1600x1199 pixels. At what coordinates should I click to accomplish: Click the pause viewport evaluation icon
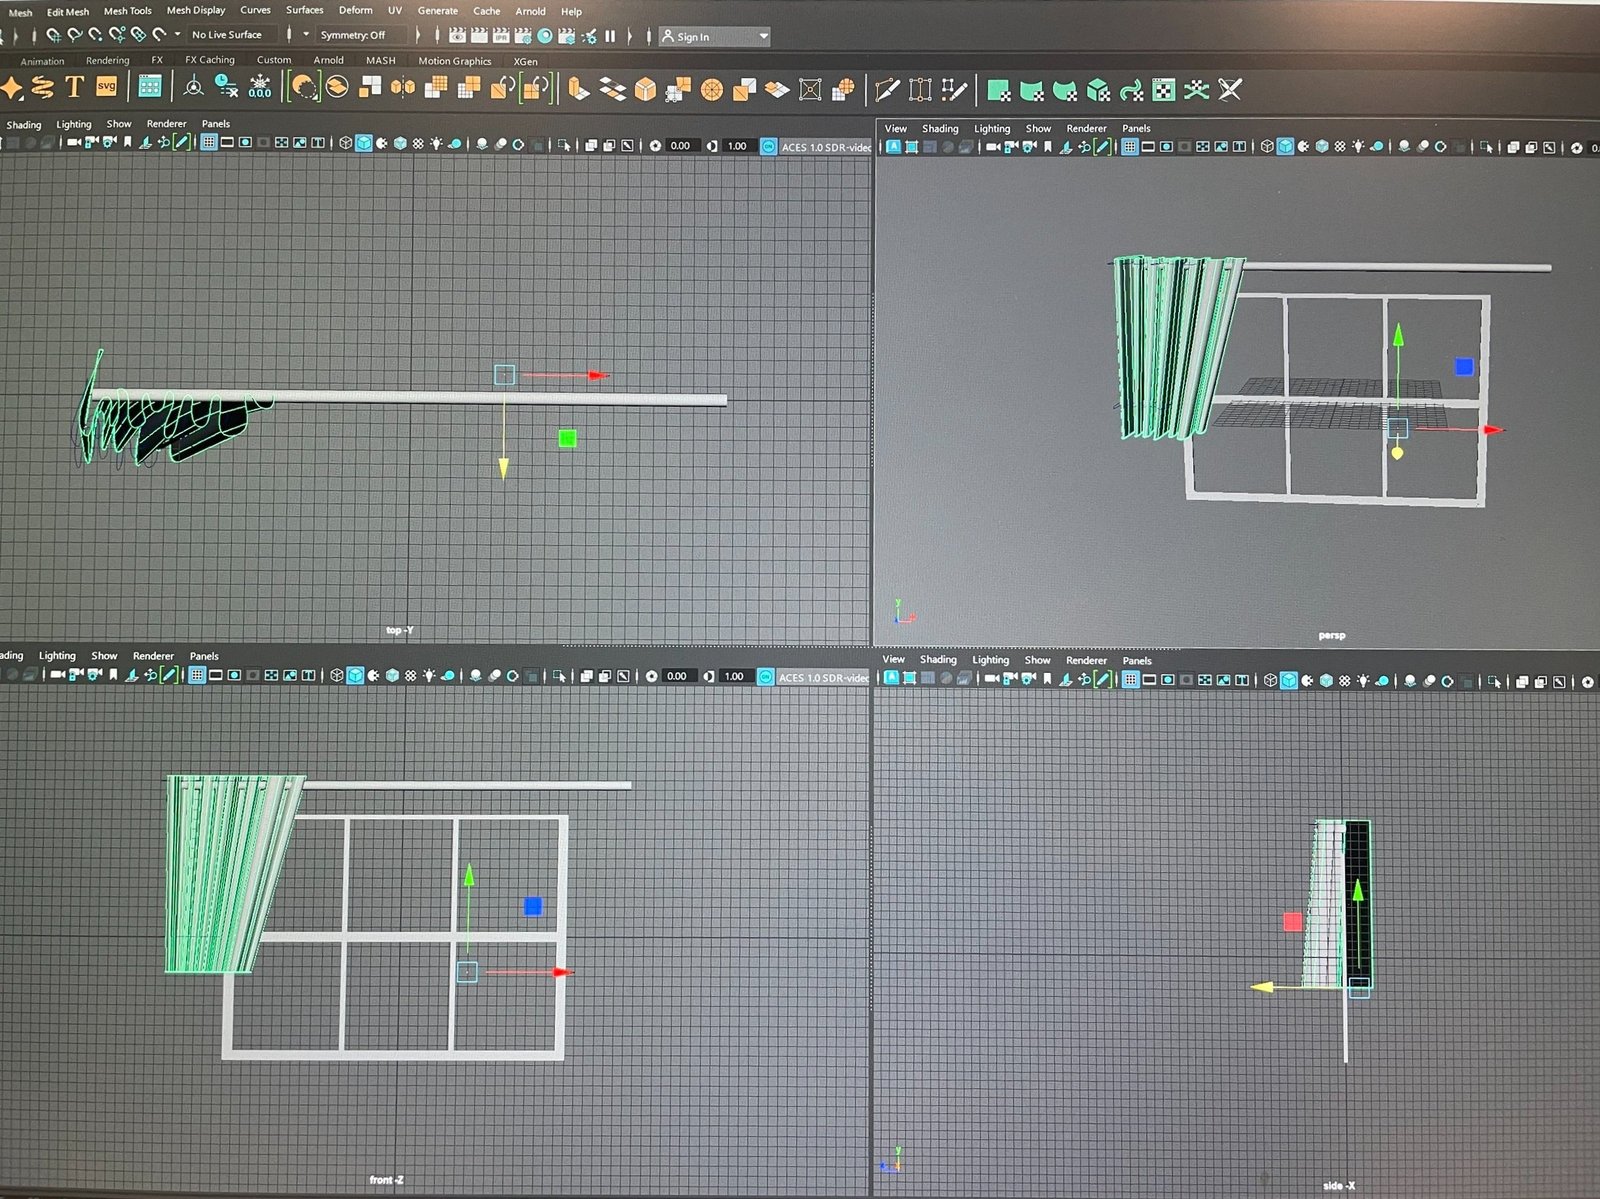(610, 36)
